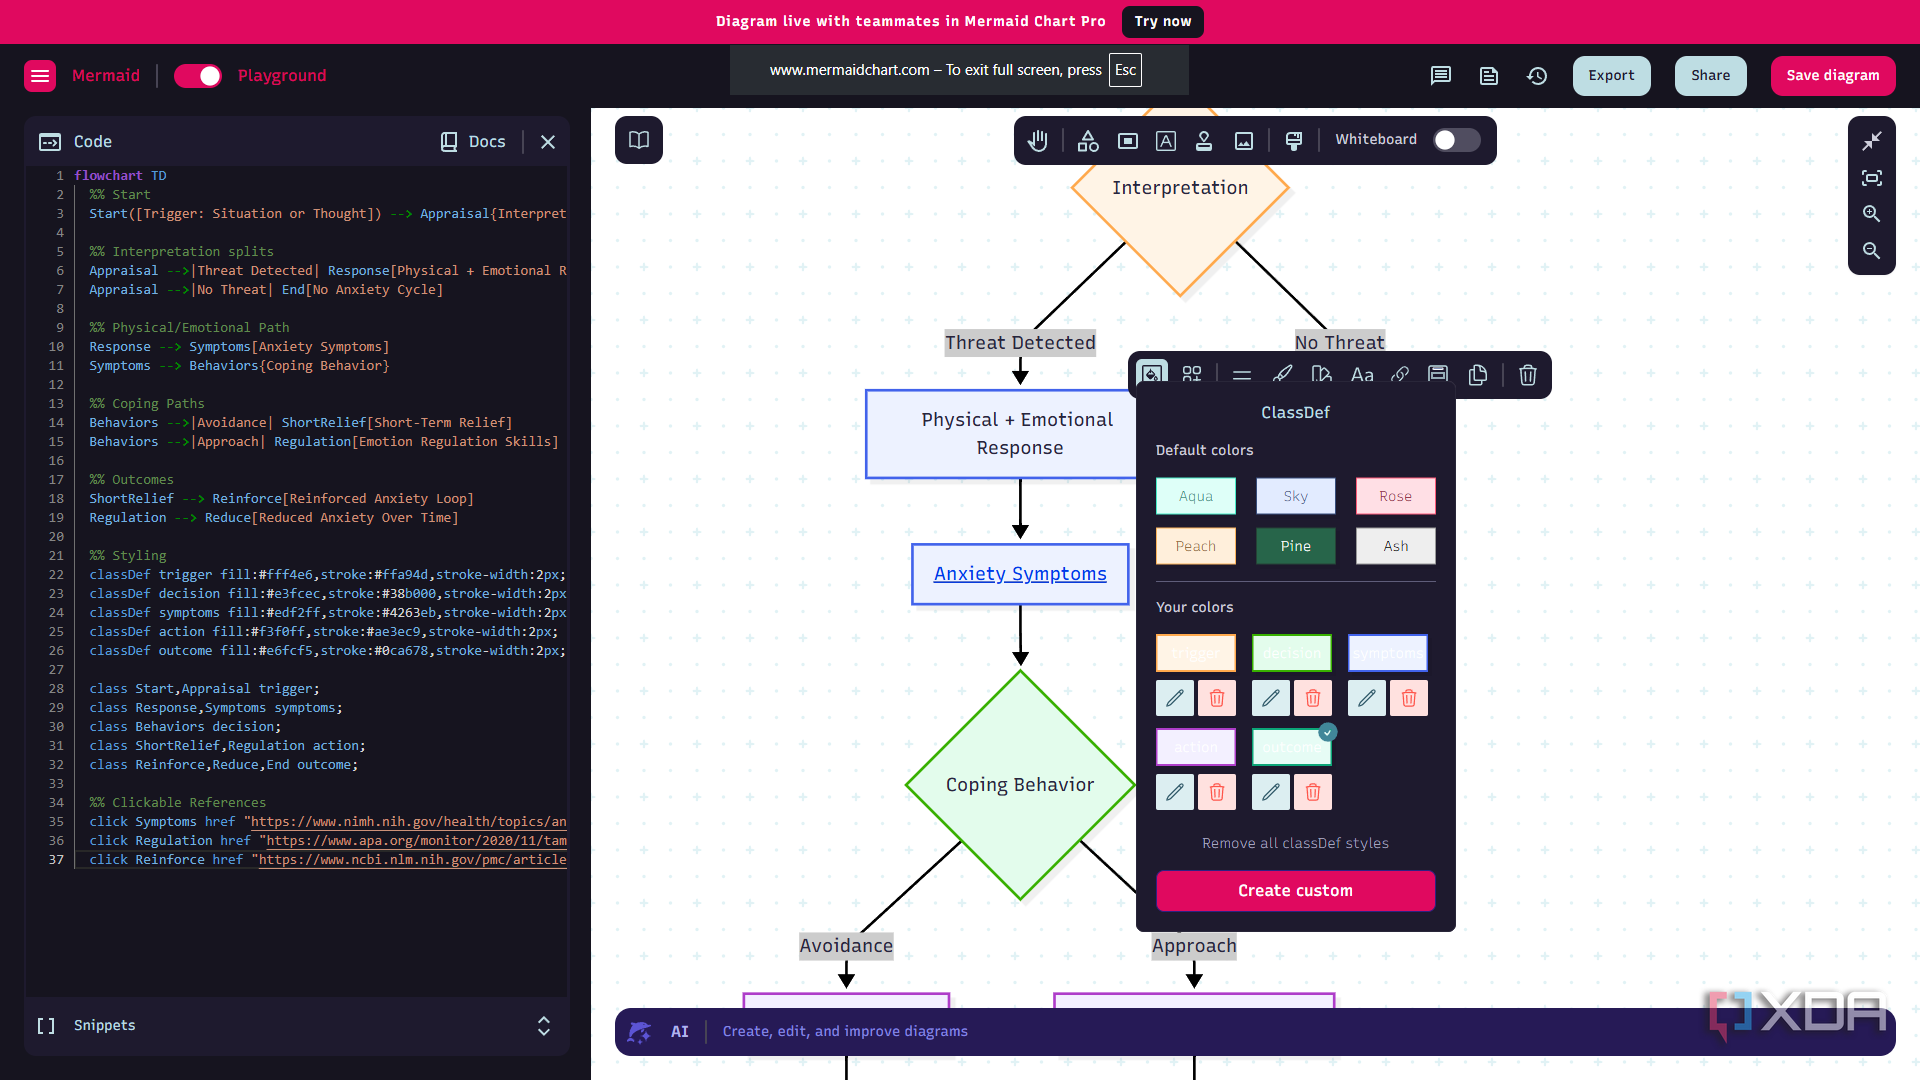Screen dimensions: 1920x1080
Task: Delete the symptoms custom color
Action: [1409, 698]
